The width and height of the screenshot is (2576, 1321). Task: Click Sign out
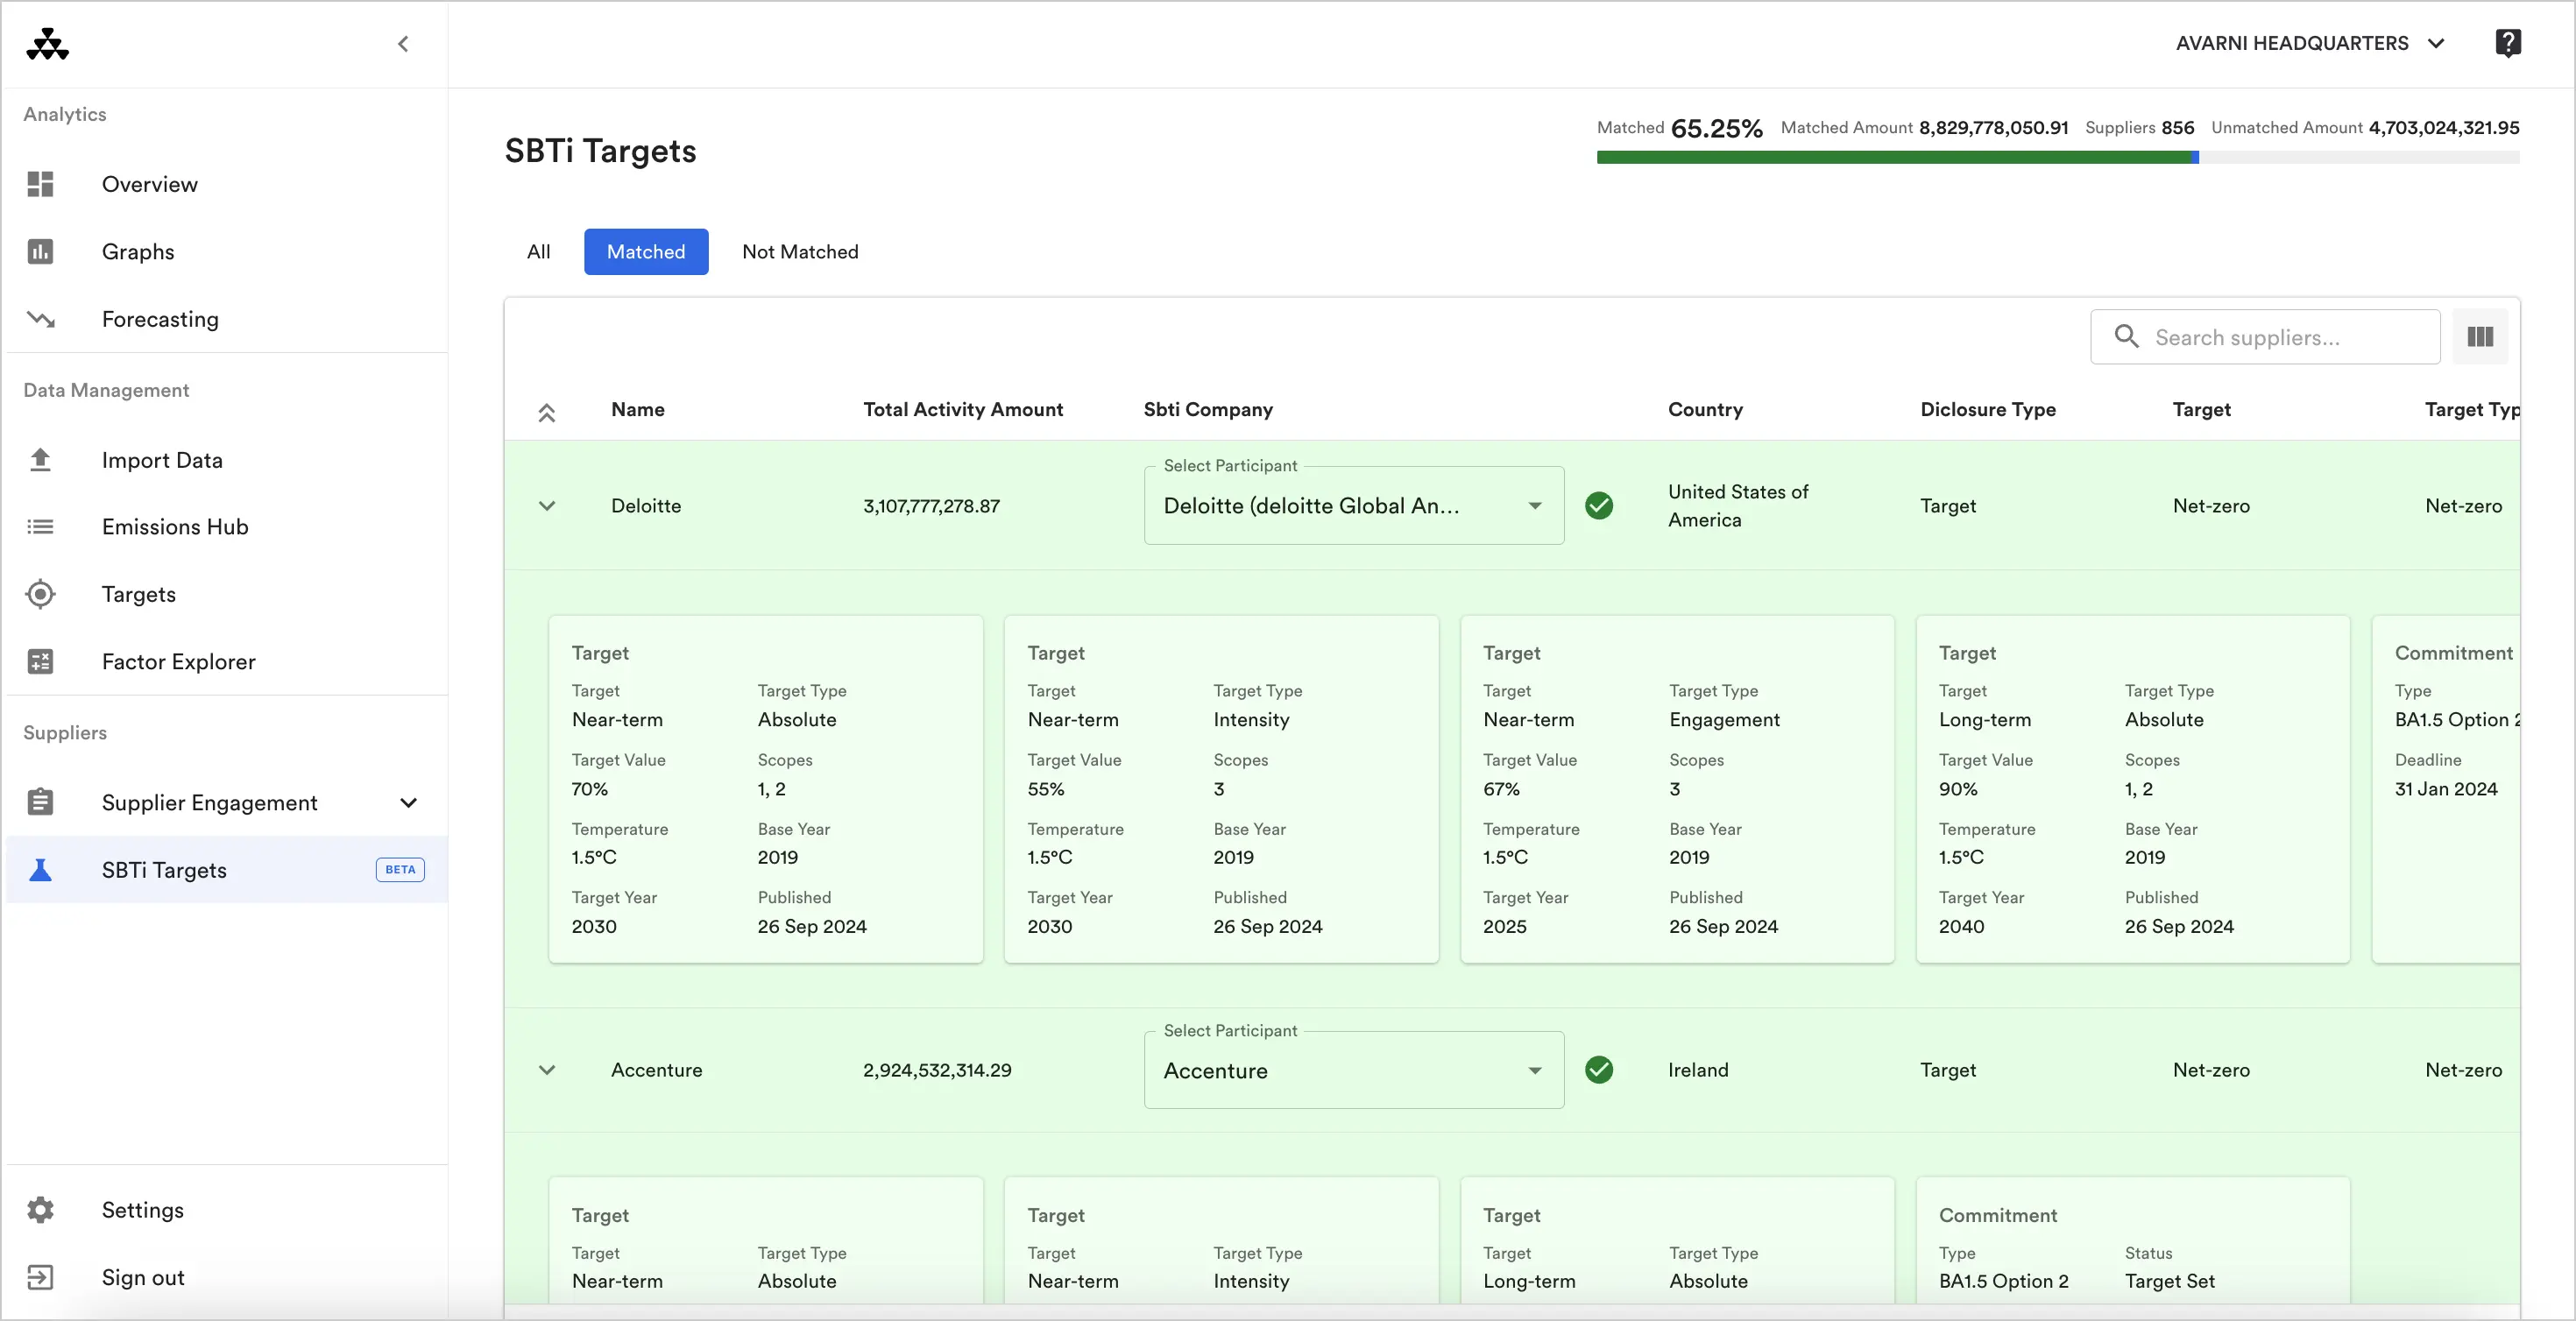(226, 1277)
